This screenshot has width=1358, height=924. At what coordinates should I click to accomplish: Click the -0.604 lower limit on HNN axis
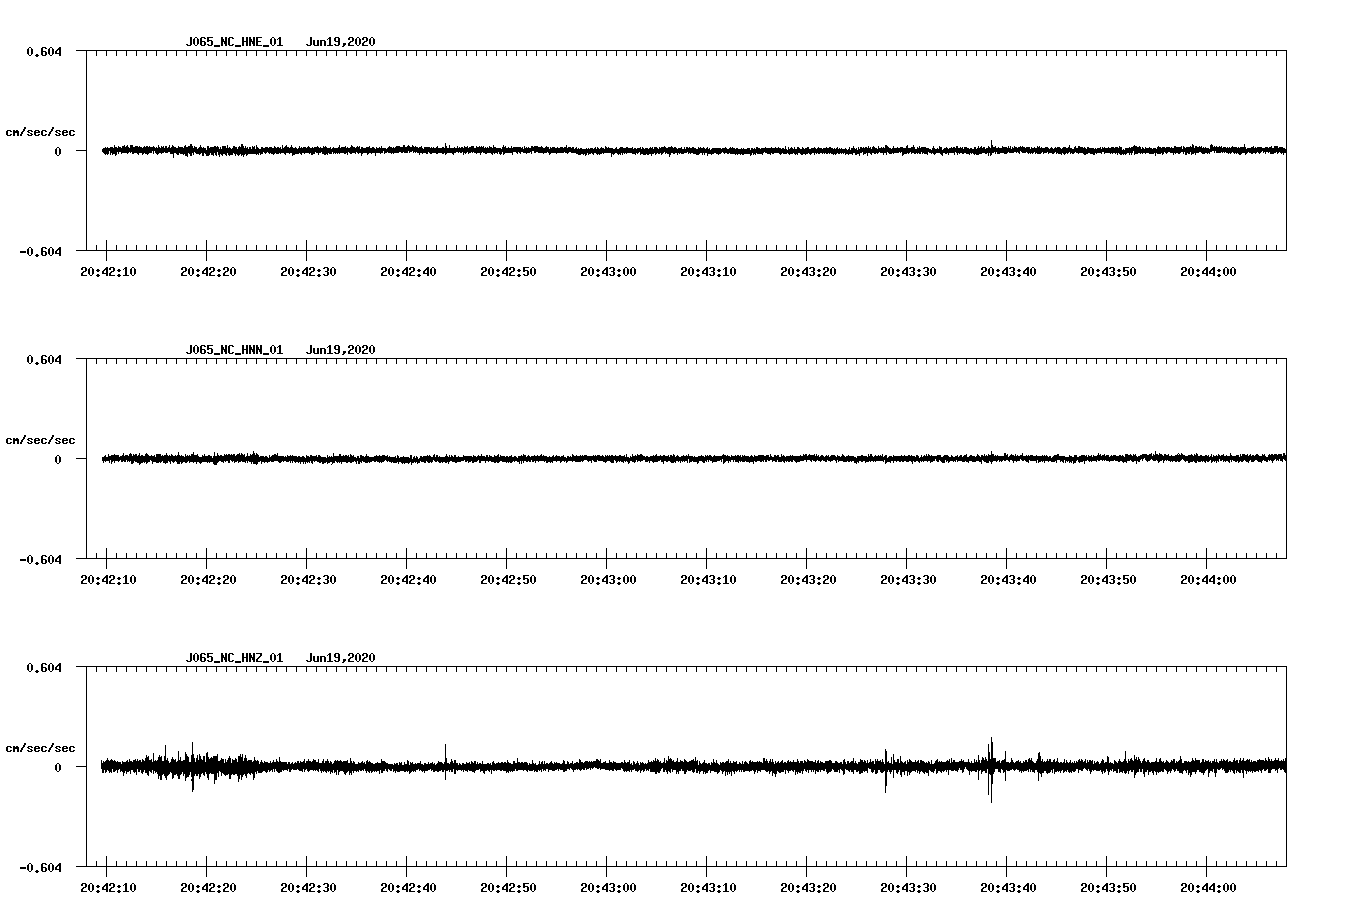pyautogui.click(x=41, y=559)
